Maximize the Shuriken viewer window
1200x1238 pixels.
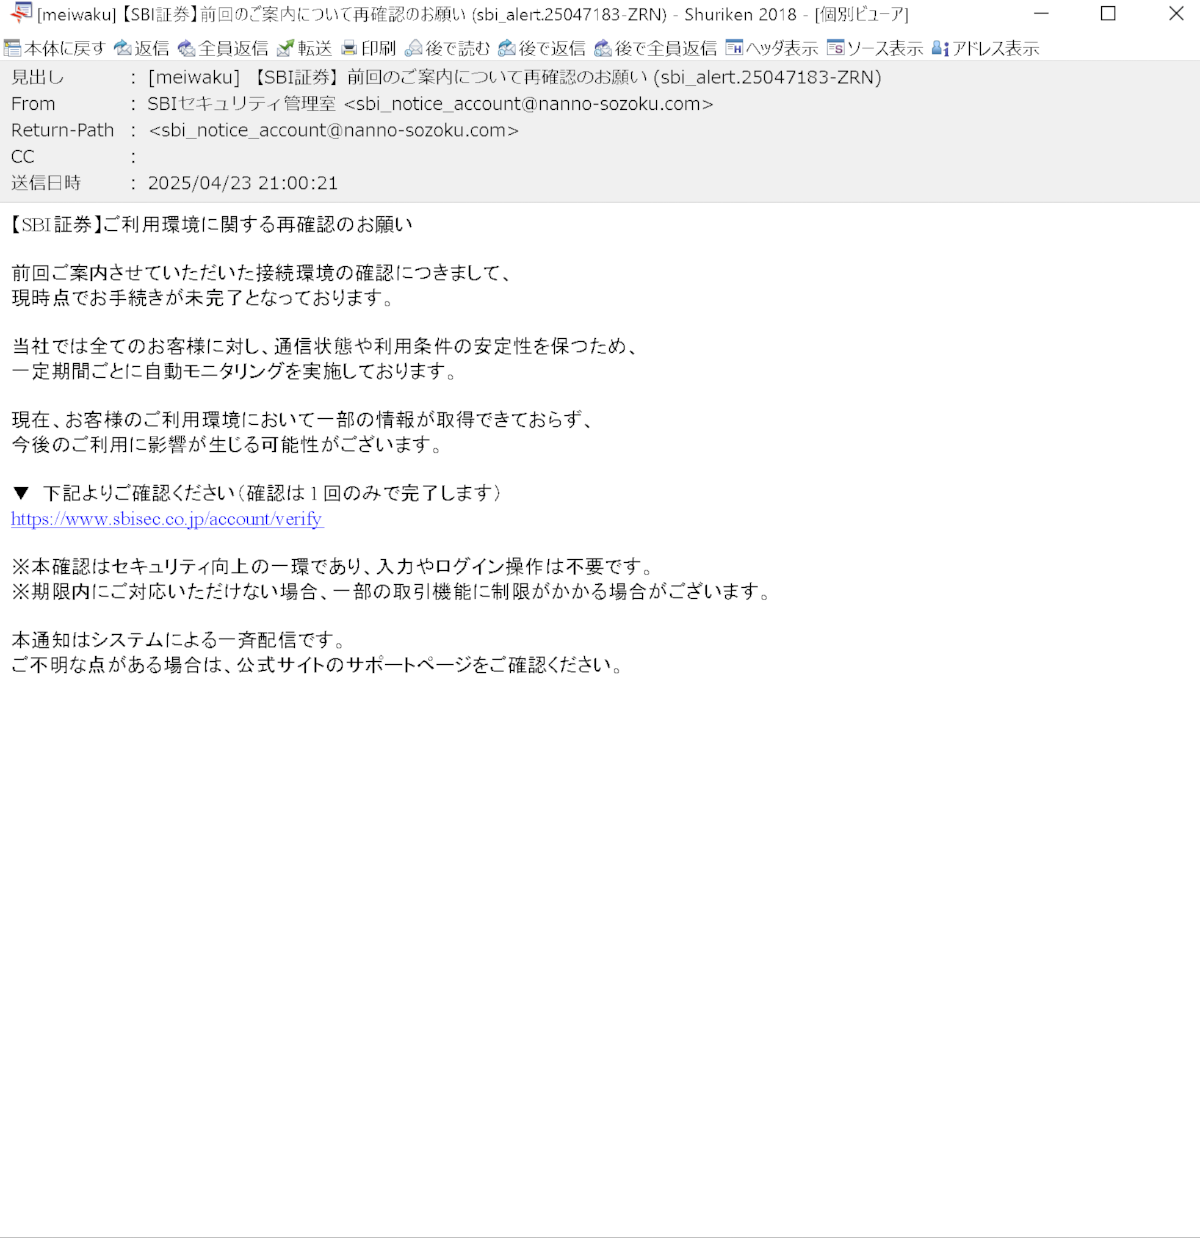pyautogui.click(x=1108, y=14)
